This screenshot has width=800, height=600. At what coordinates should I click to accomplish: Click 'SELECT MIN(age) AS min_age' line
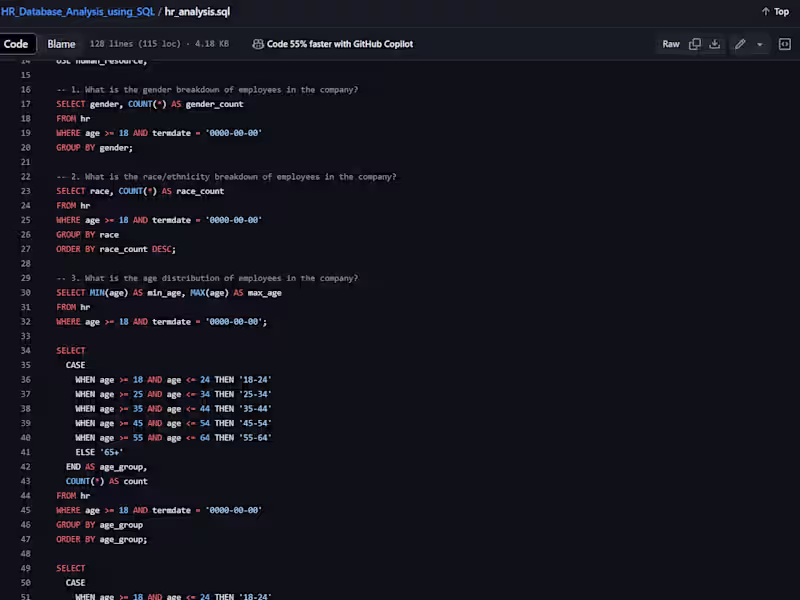[x=169, y=293]
